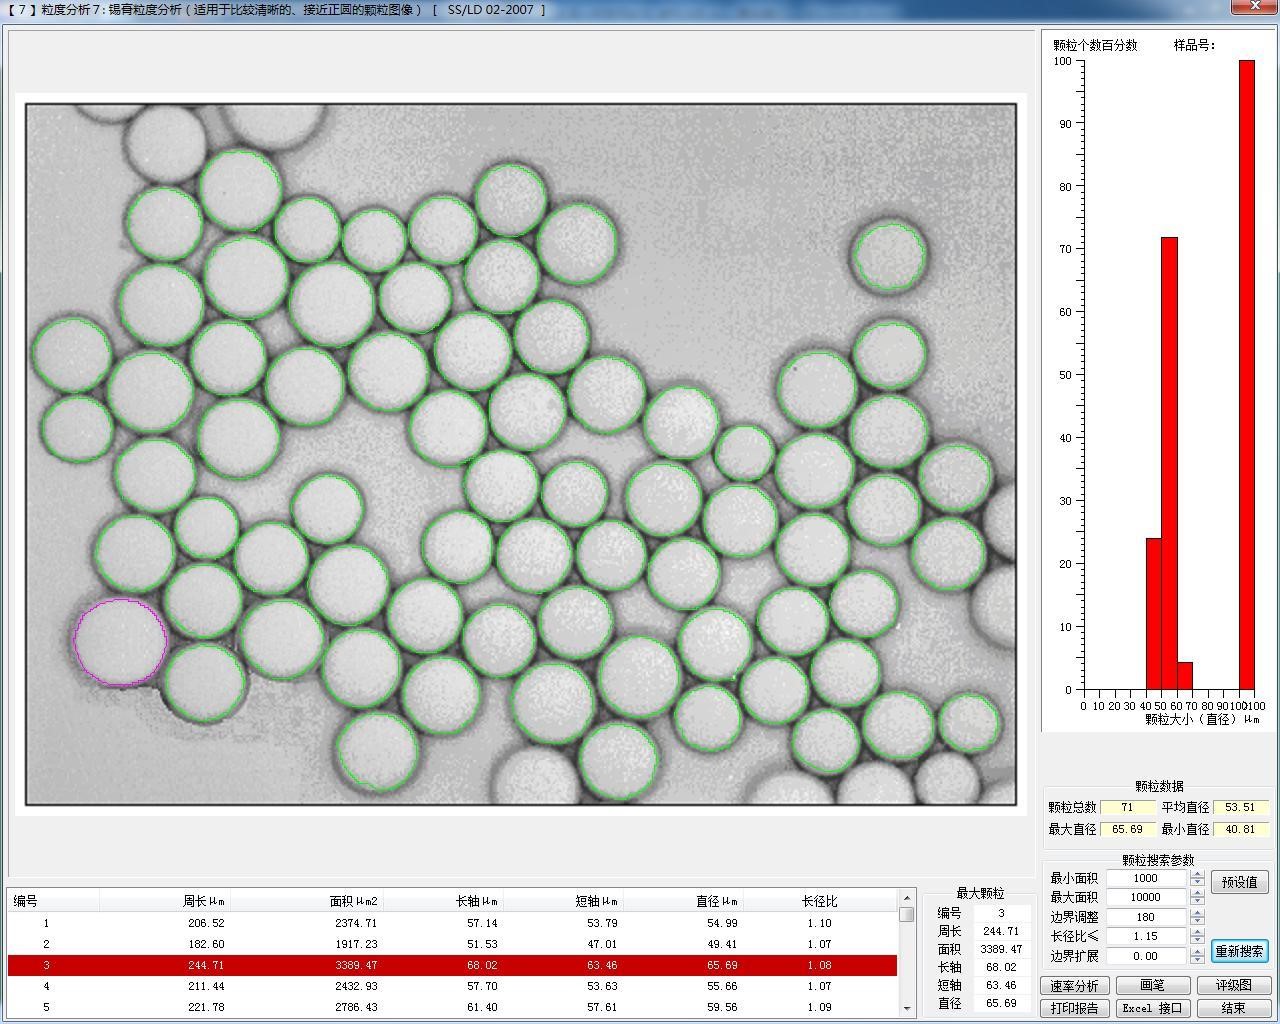The width and height of the screenshot is (1280, 1024).
Task: Click the 最大颗粒 面积 value 3389.47
Action: (1001, 949)
